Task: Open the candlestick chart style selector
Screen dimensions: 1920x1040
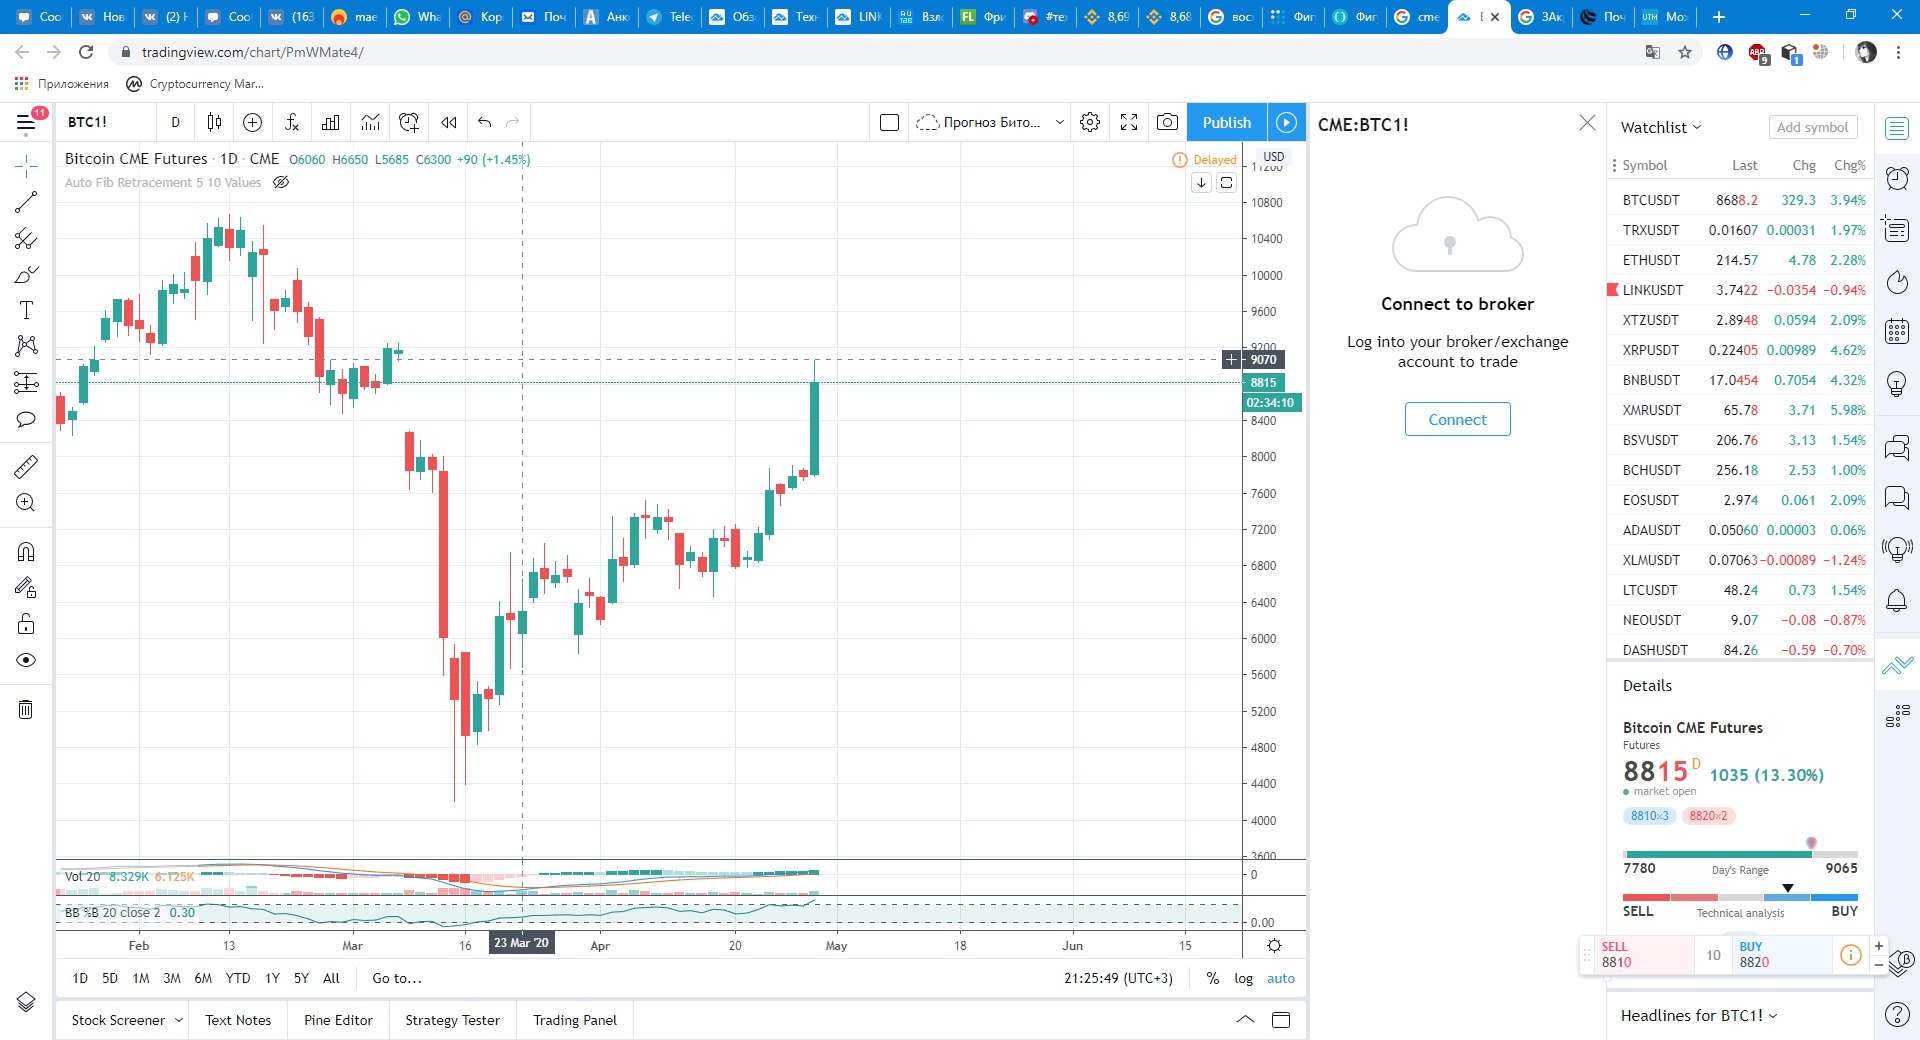Action: point(214,122)
